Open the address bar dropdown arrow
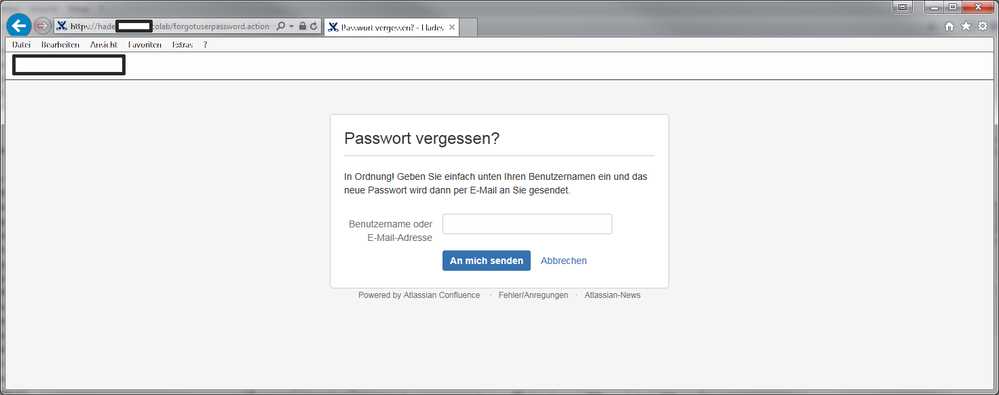999x395 pixels. pyautogui.click(x=292, y=27)
